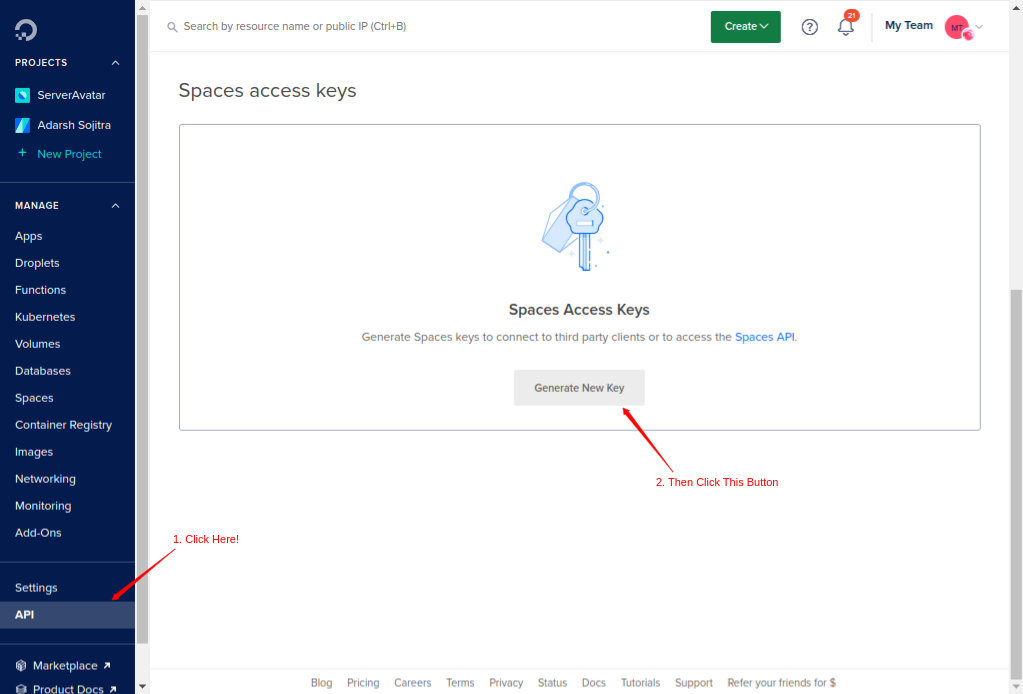Image resolution: width=1023 pixels, height=694 pixels.
Task: Click Refer your friends footer link
Action: [782, 683]
